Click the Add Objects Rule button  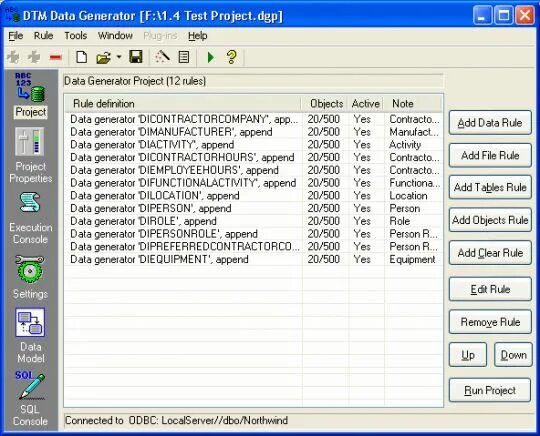490,220
